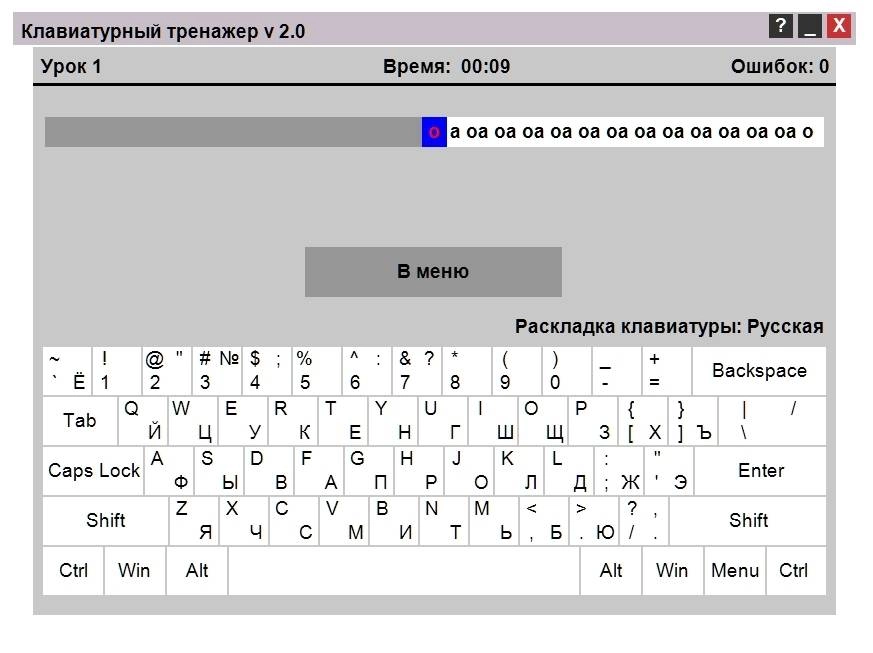Click the 'Время: 00:09' timer
This screenshot has width=873, height=653.
[x=447, y=67]
